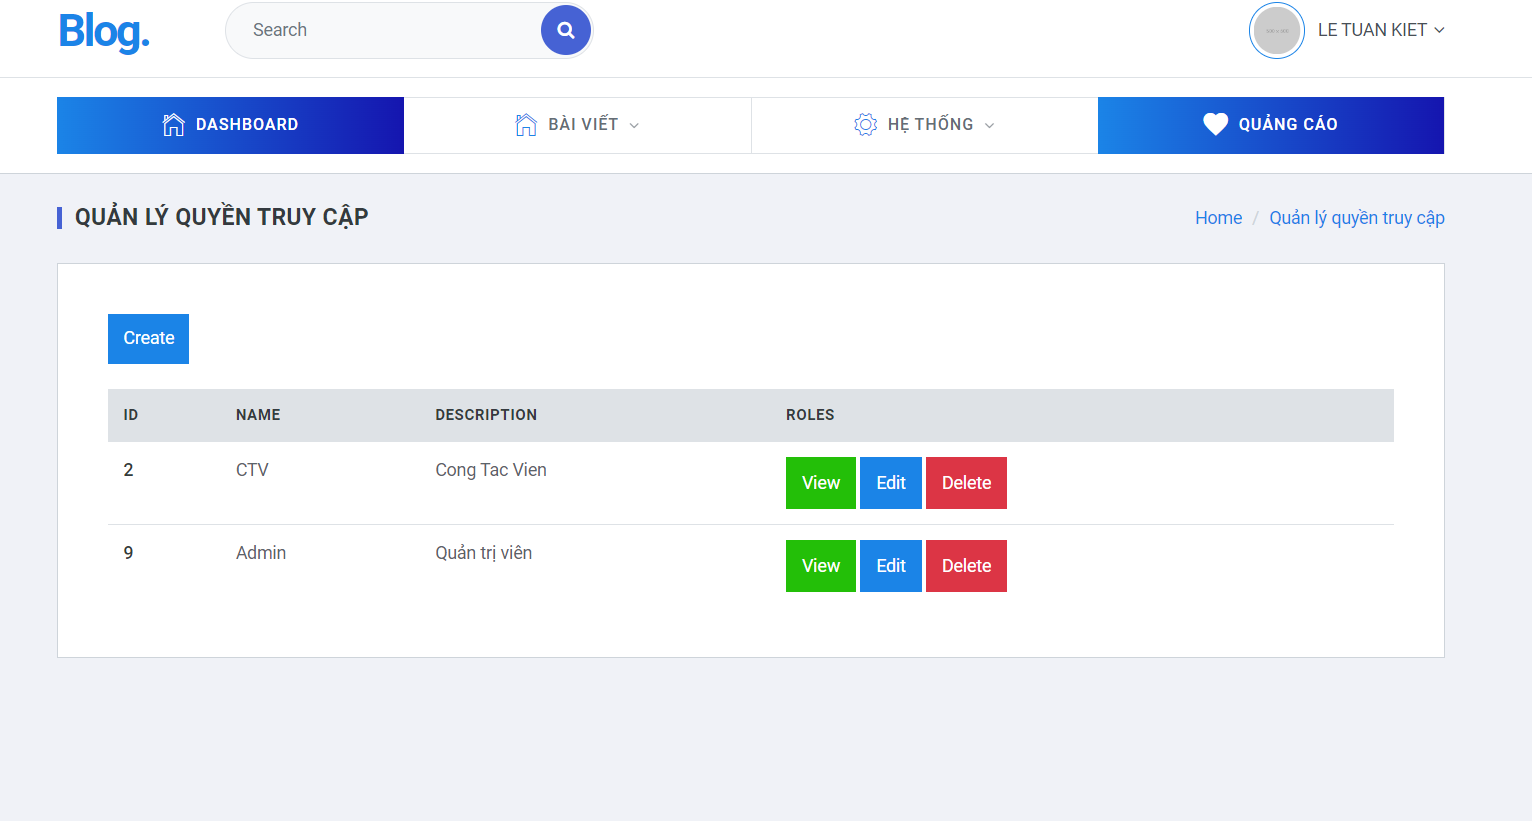Click the heart icon on Quảng Cáo
Screen dimensions: 1532x821
click(1215, 124)
